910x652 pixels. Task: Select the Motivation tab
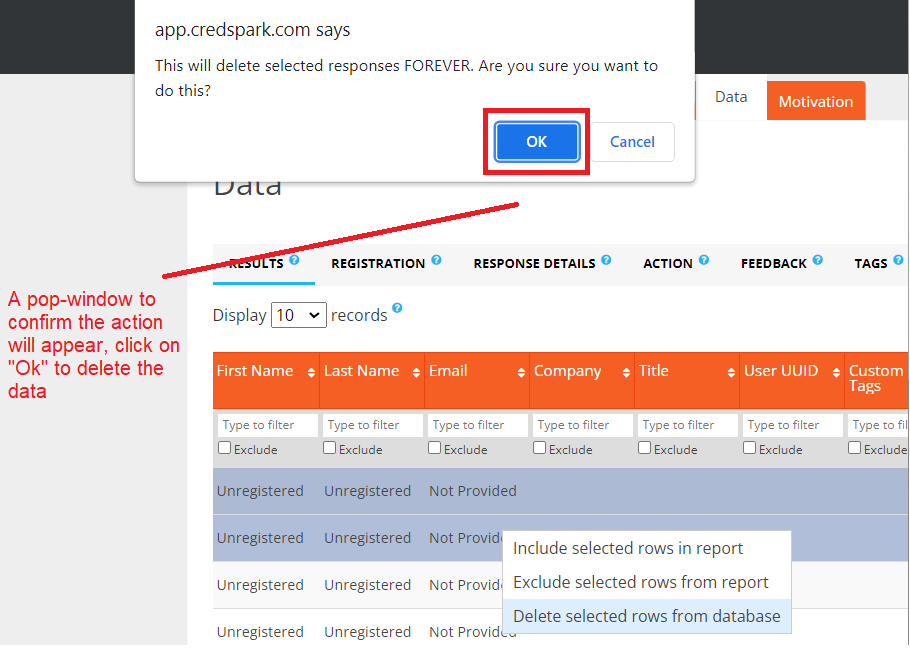pyautogui.click(x=815, y=100)
